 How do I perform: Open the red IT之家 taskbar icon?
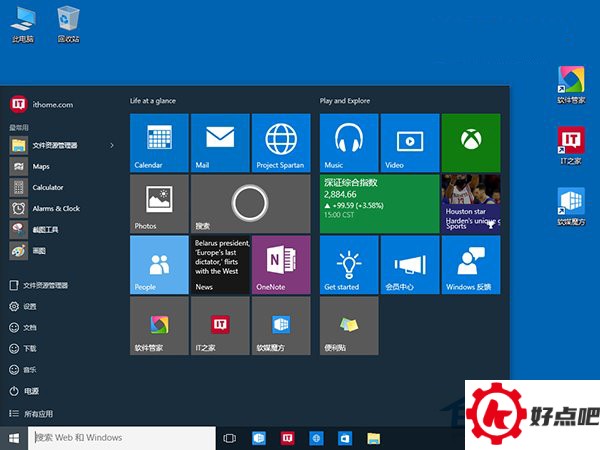[x=287, y=438]
